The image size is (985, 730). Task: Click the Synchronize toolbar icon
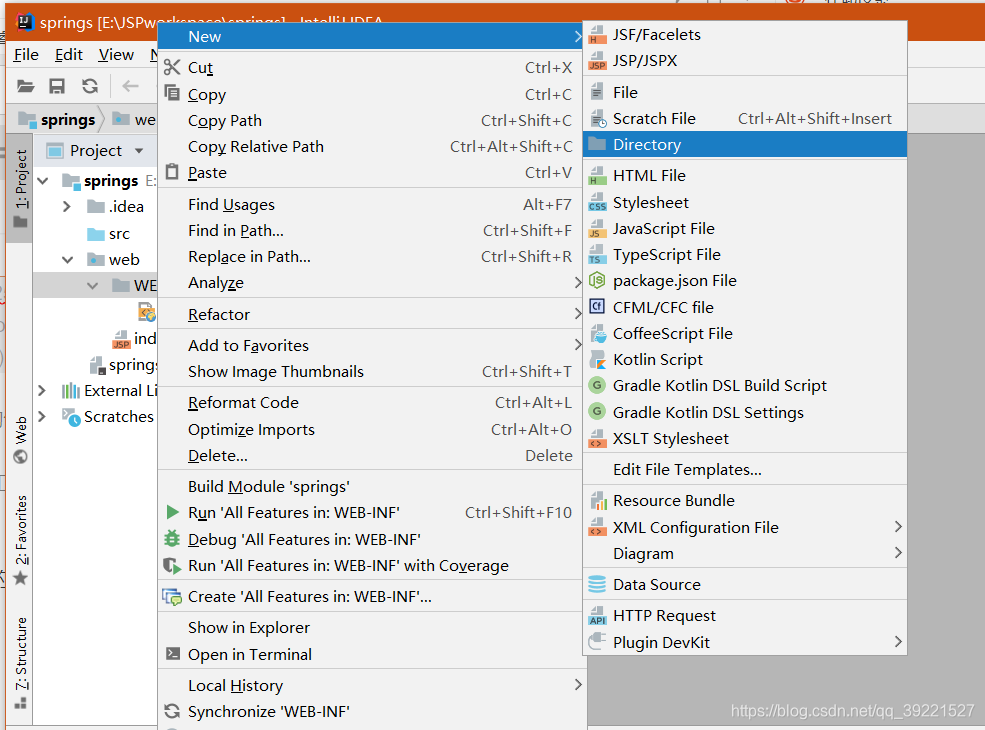90,86
